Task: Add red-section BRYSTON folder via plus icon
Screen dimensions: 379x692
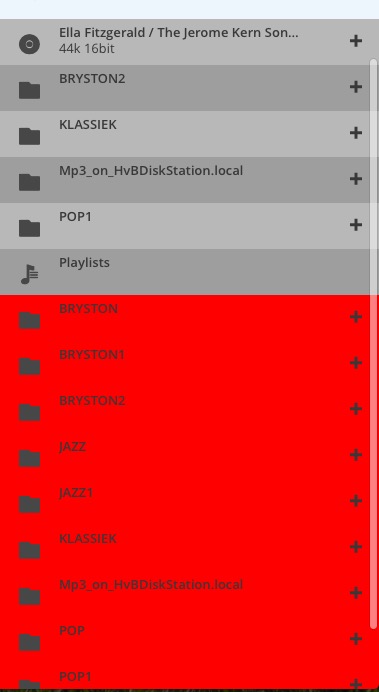Action: tap(356, 317)
